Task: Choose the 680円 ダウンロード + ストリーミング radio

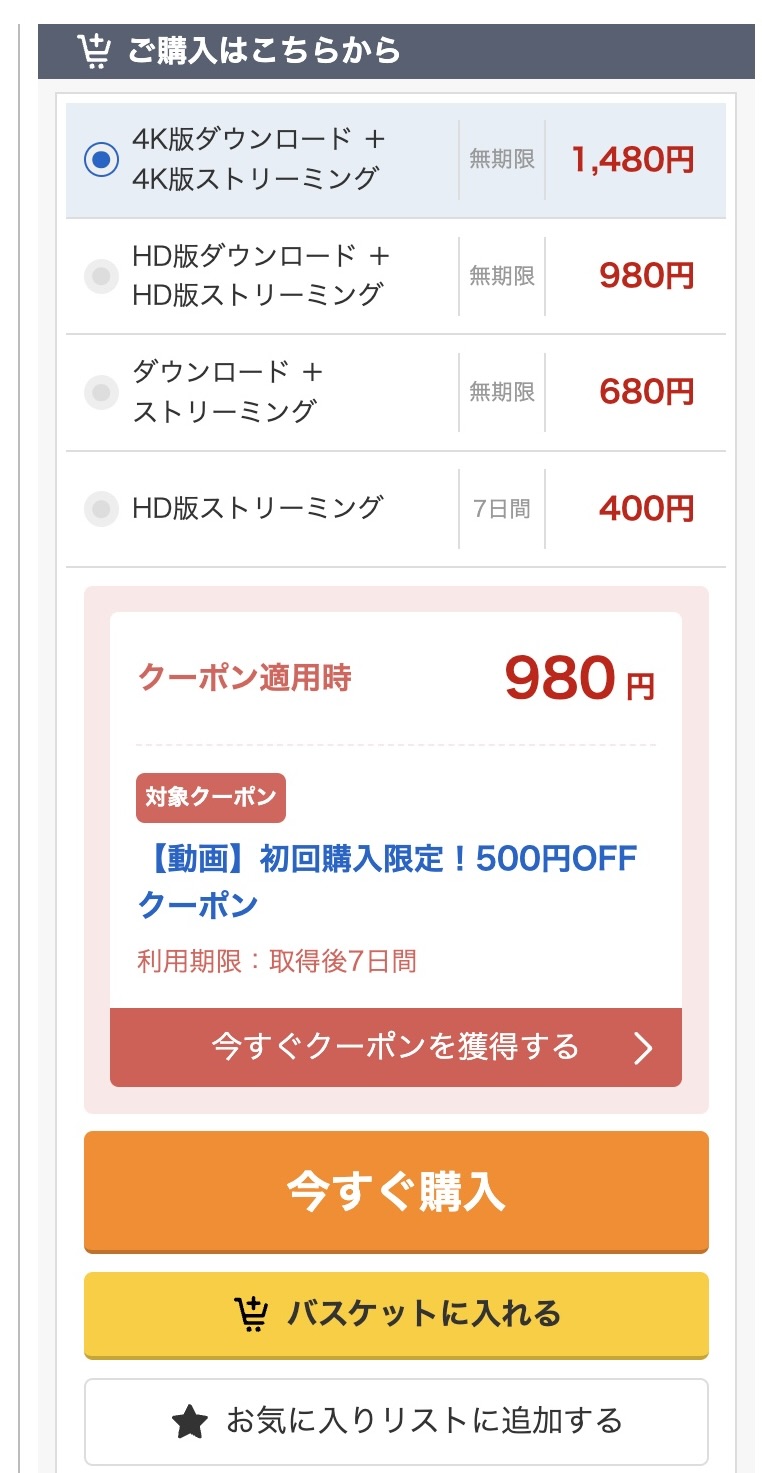Action: pyautogui.click(x=101, y=392)
